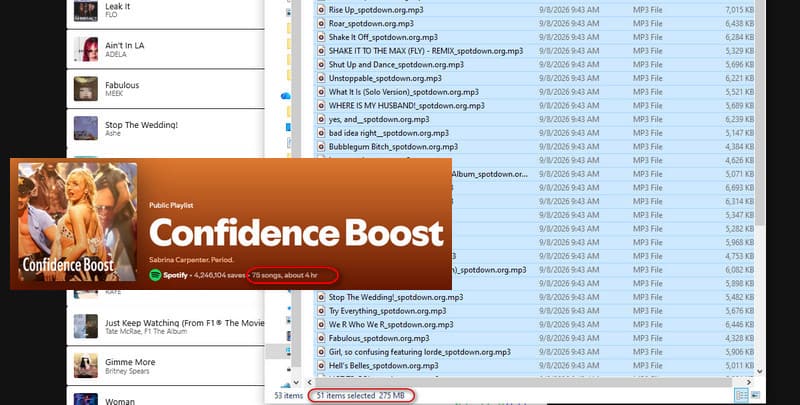Click MP3 icon of Hell's Belles file

321,366
